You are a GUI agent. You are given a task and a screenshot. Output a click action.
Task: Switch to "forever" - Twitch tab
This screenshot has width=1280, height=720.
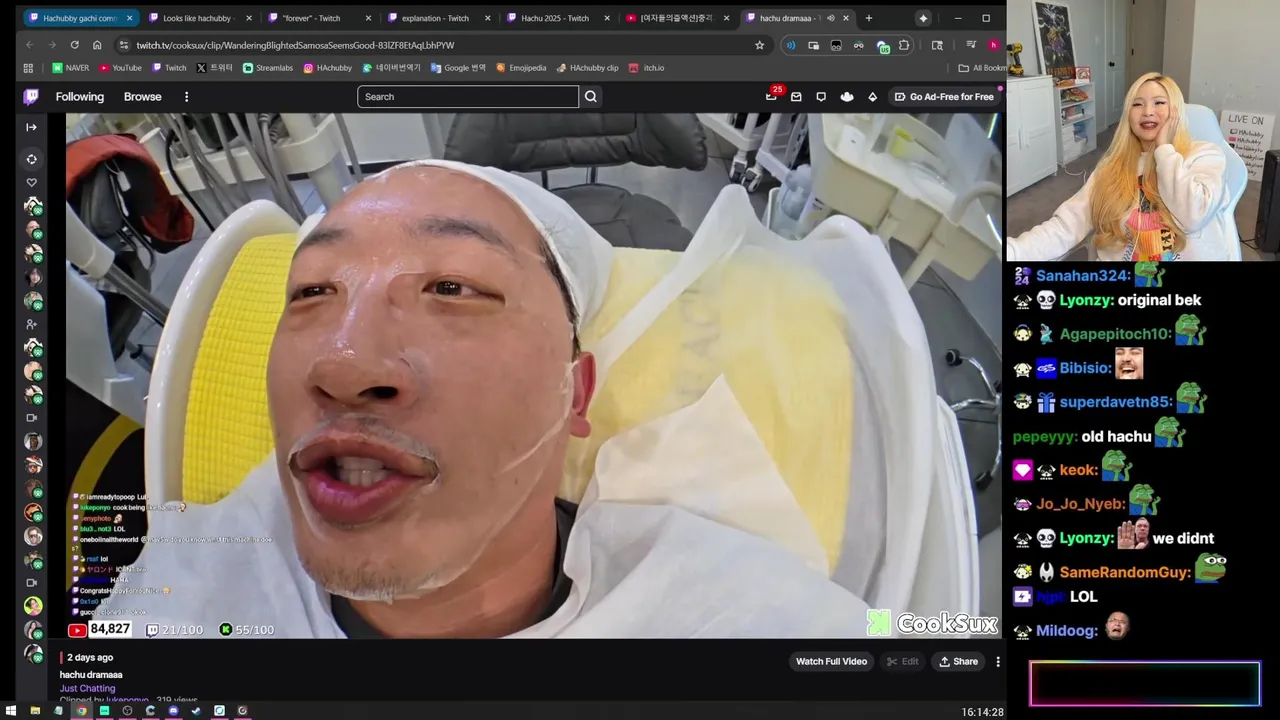(319, 18)
